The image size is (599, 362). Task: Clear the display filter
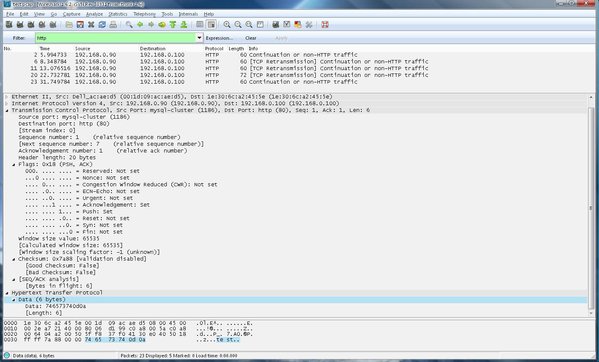coord(251,38)
